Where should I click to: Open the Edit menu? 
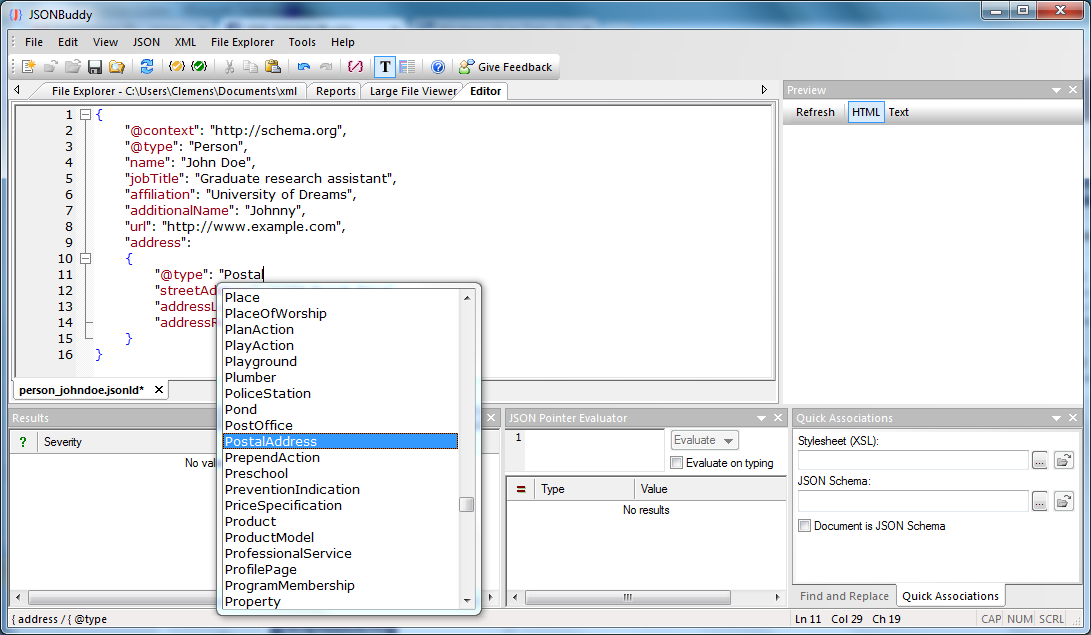(x=67, y=42)
